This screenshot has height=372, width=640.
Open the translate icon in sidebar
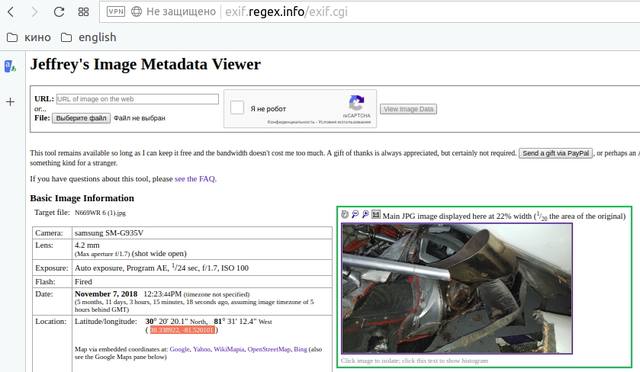click(10, 66)
